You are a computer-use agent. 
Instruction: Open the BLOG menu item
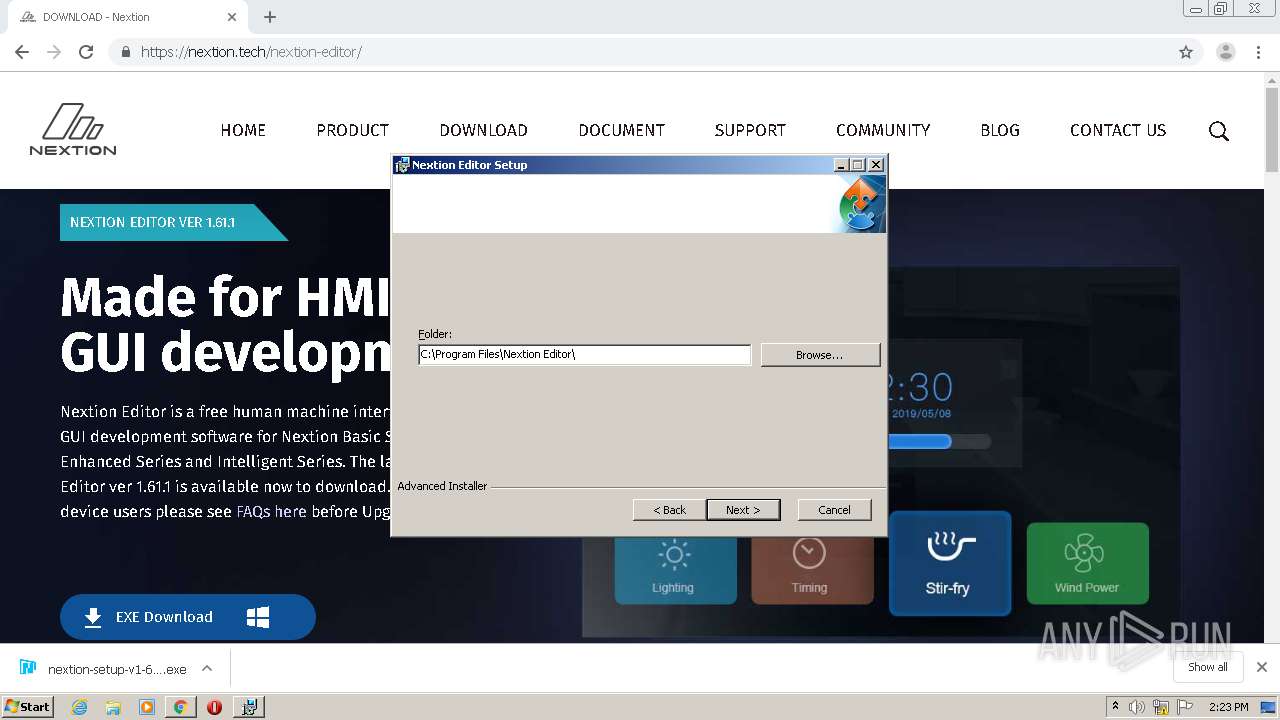click(1000, 130)
